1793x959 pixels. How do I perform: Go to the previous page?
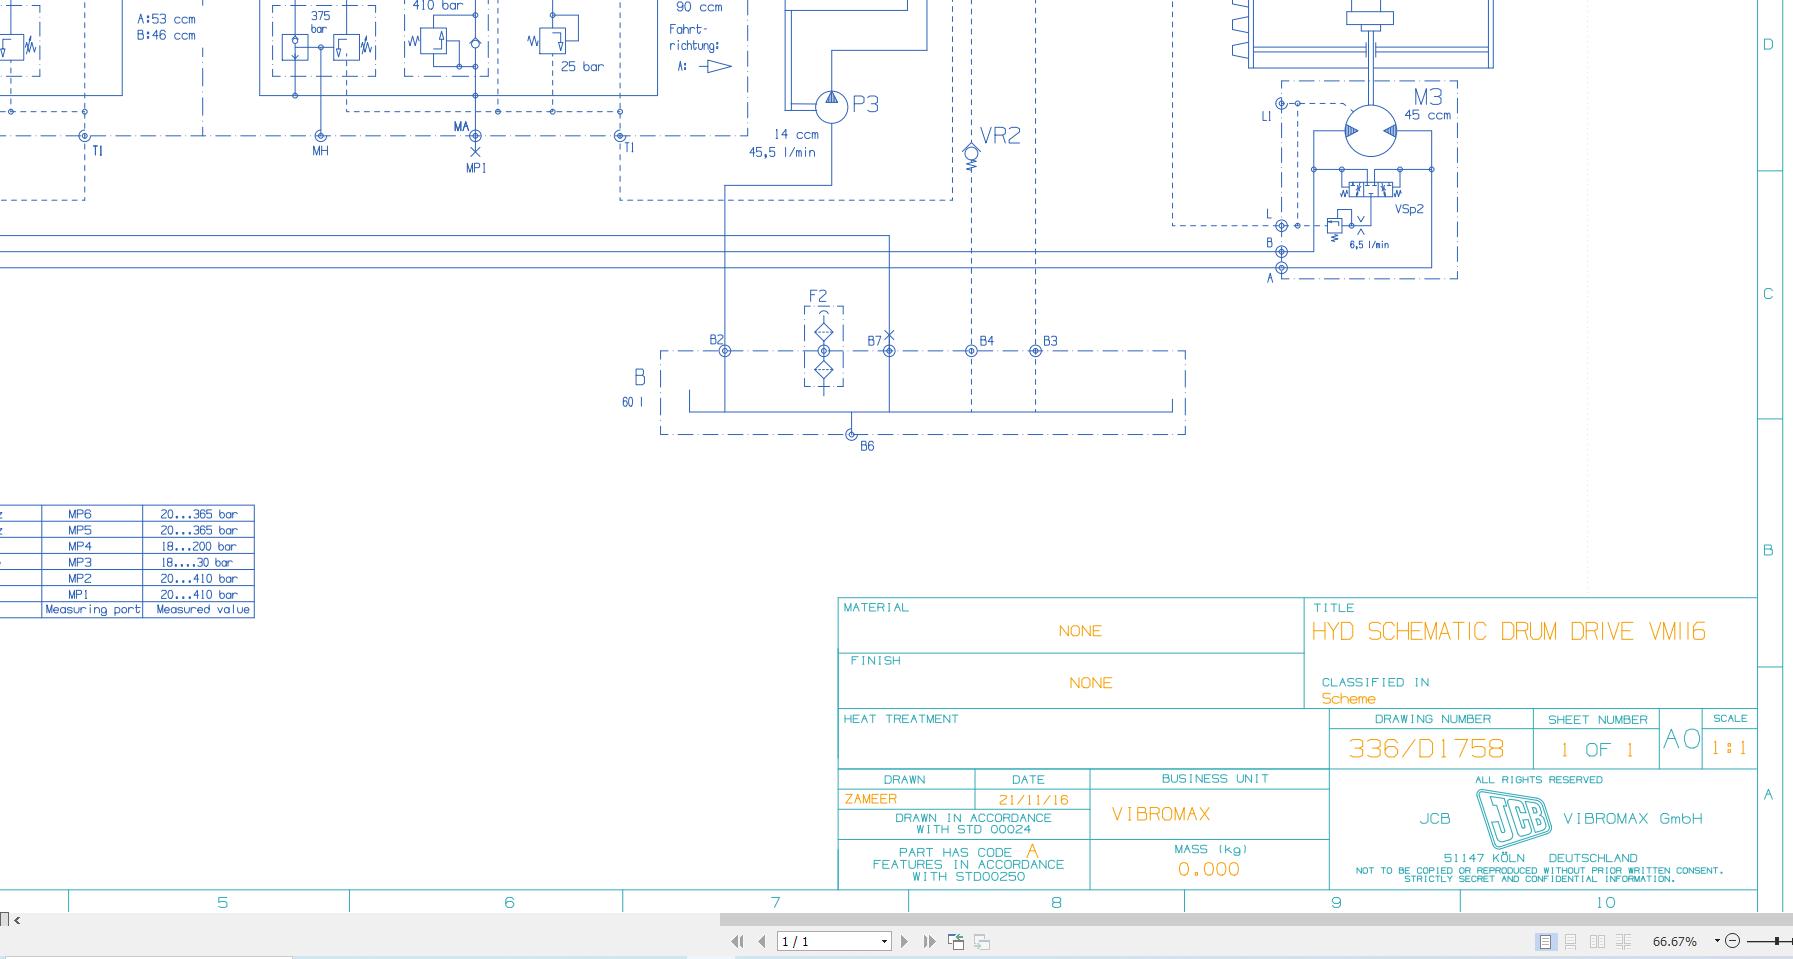[762, 941]
